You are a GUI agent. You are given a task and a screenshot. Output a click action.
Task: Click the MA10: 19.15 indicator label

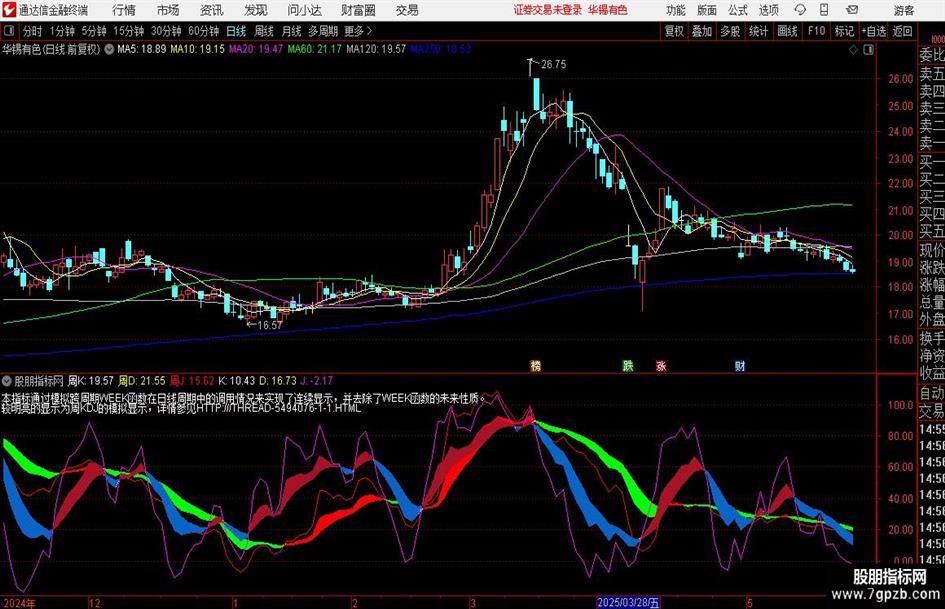(198, 49)
